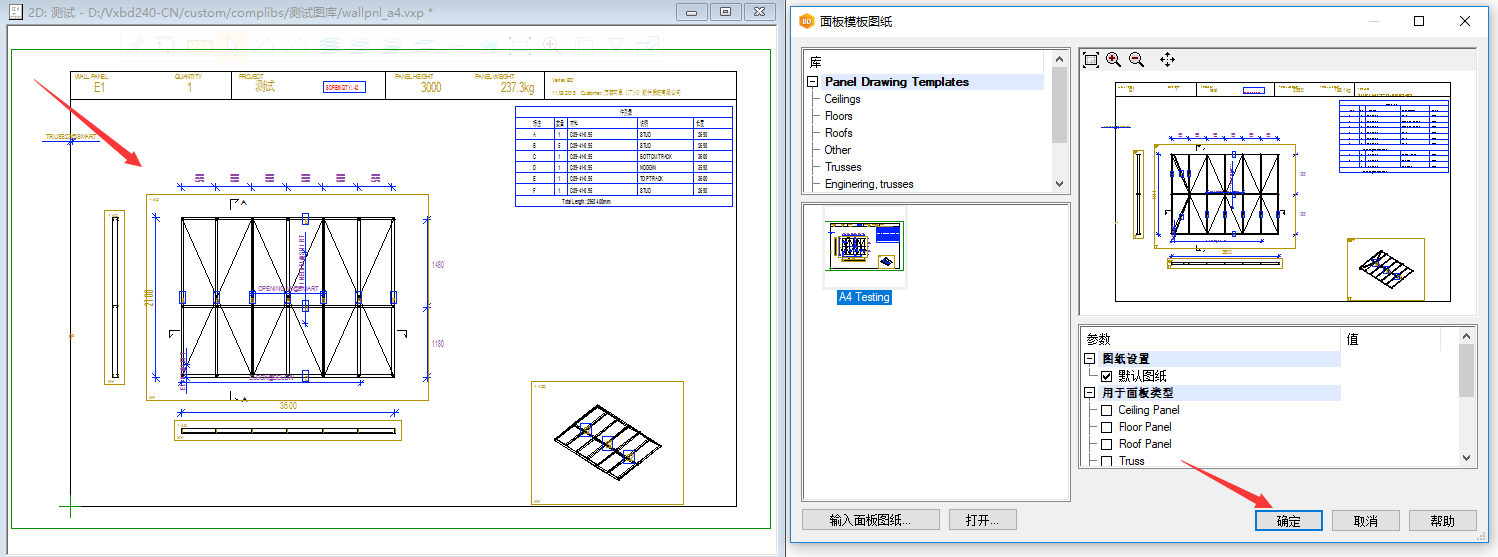
Task: Click the E1 wall panel label in drawing
Action: tap(100, 87)
